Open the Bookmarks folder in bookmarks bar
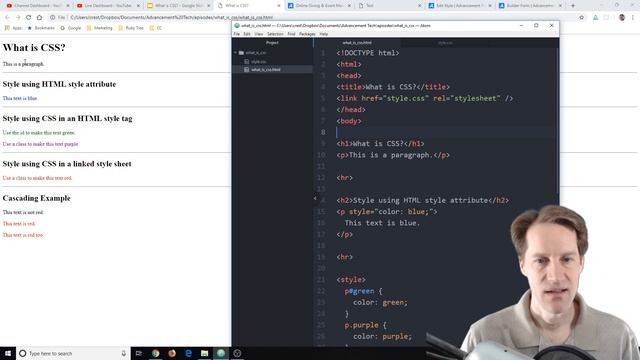640x360 pixels. tap(41, 28)
